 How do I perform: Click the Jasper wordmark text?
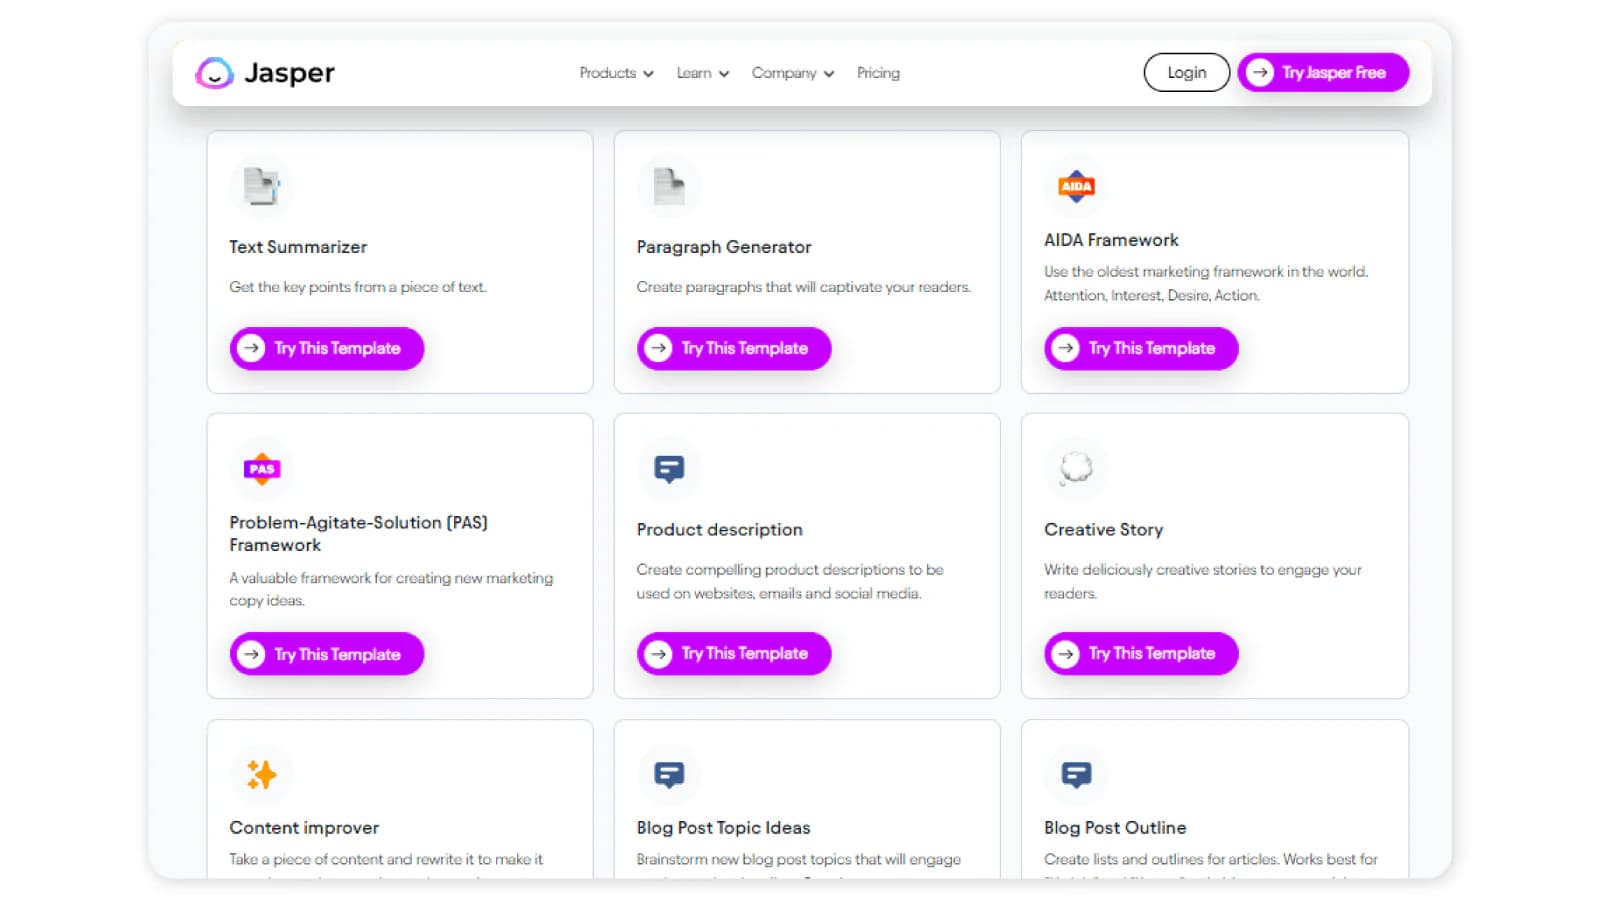pos(289,73)
